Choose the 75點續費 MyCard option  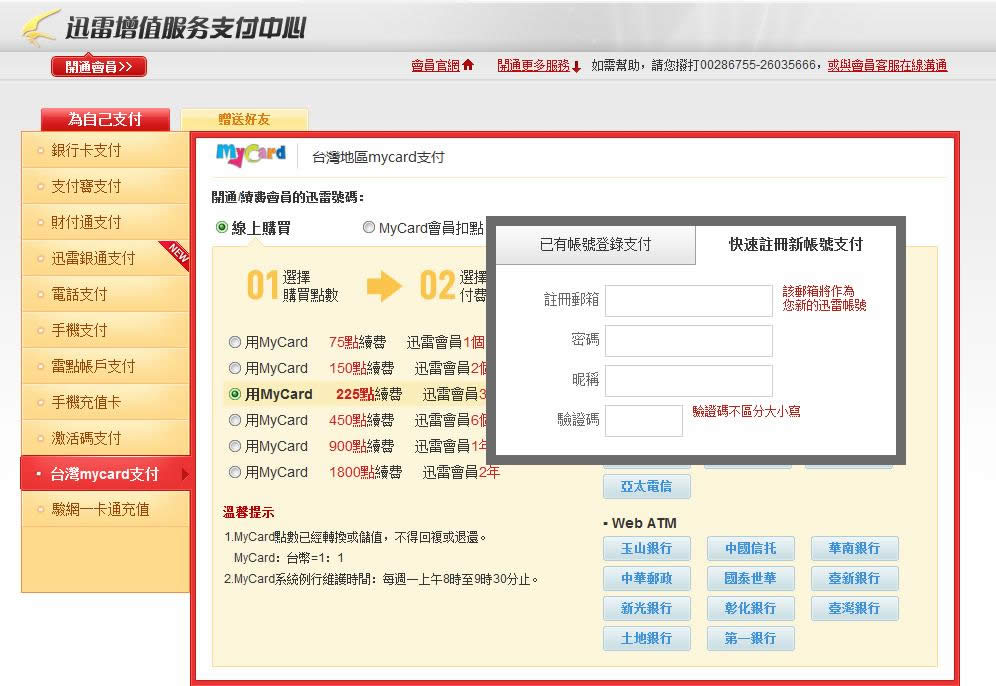(x=234, y=342)
